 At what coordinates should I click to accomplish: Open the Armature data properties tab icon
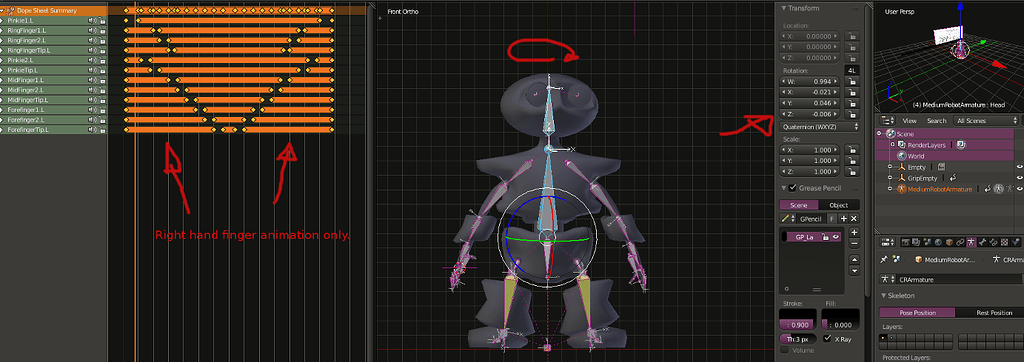point(971,242)
